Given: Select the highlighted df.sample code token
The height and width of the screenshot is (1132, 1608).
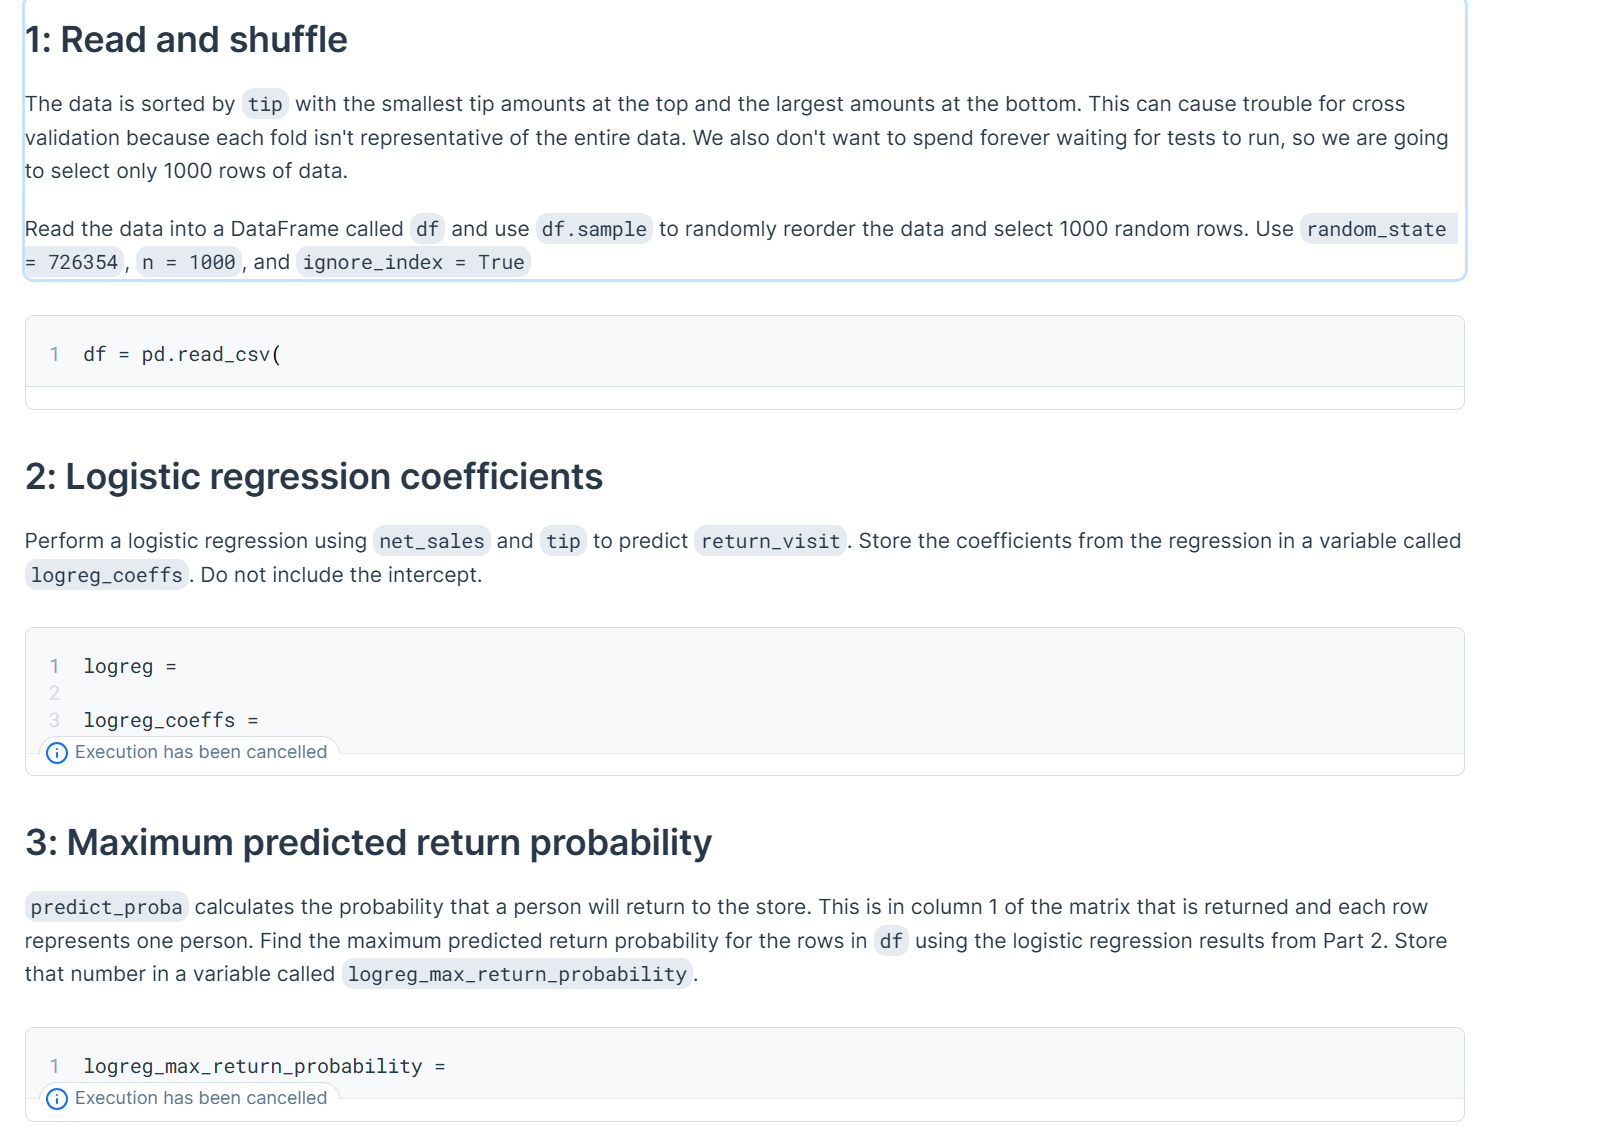Looking at the screenshot, I should pyautogui.click(x=593, y=229).
